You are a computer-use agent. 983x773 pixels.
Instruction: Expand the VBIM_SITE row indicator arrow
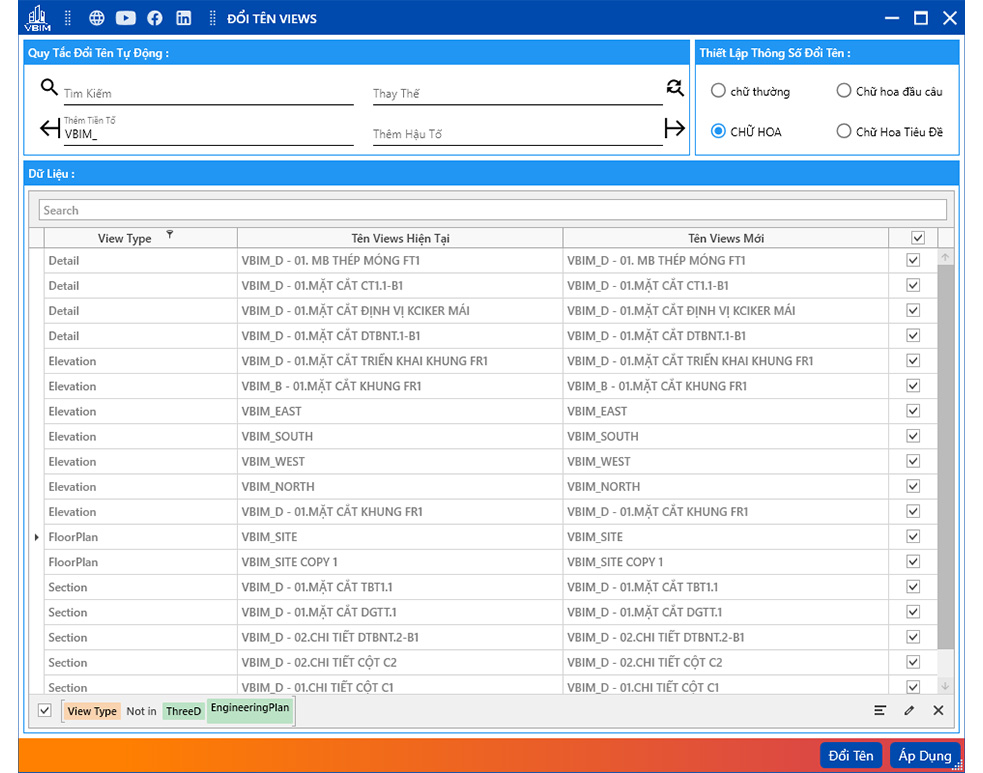pyautogui.click(x=37, y=537)
